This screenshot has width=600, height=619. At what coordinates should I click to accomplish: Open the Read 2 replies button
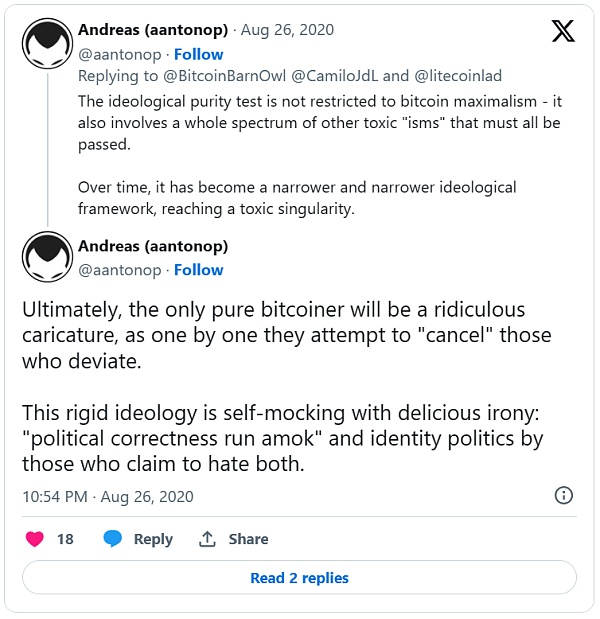pos(299,578)
